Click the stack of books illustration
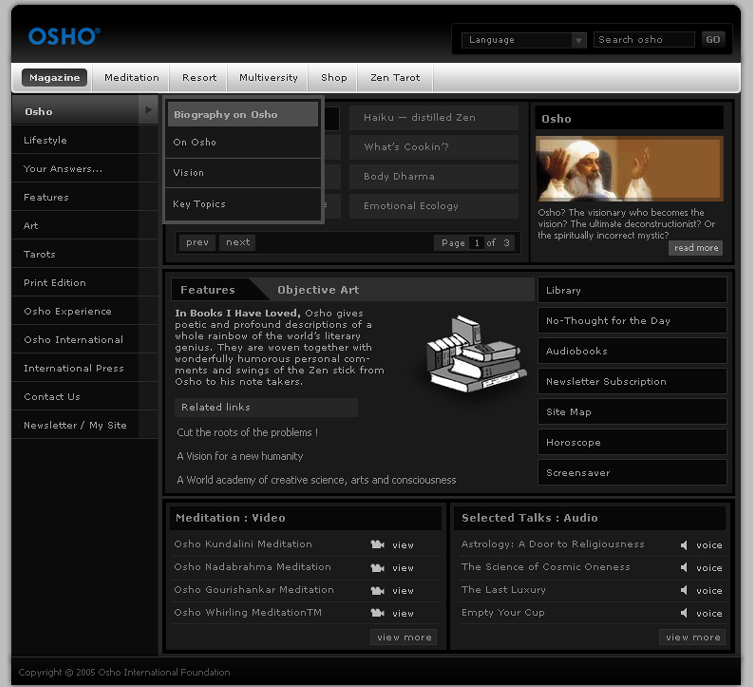The image size is (753, 687). coord(475,354)
